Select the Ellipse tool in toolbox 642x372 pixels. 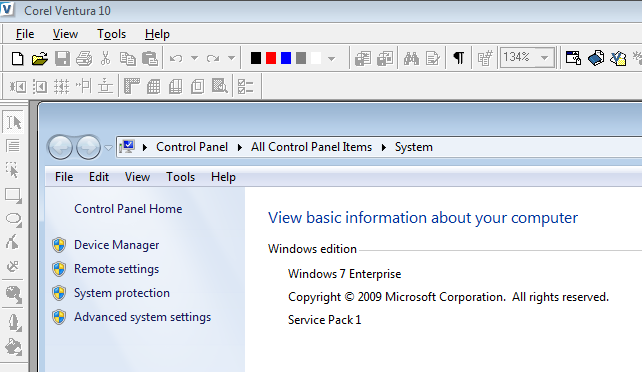[x=13, y=220]
